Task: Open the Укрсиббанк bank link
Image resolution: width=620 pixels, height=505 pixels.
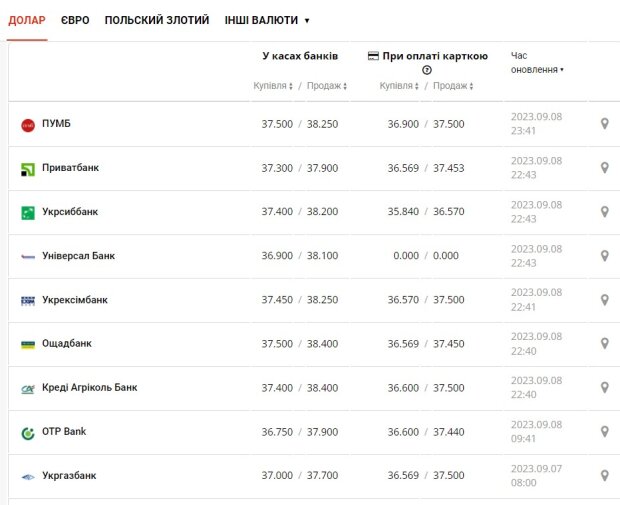Action: click(x=70, y=212)
